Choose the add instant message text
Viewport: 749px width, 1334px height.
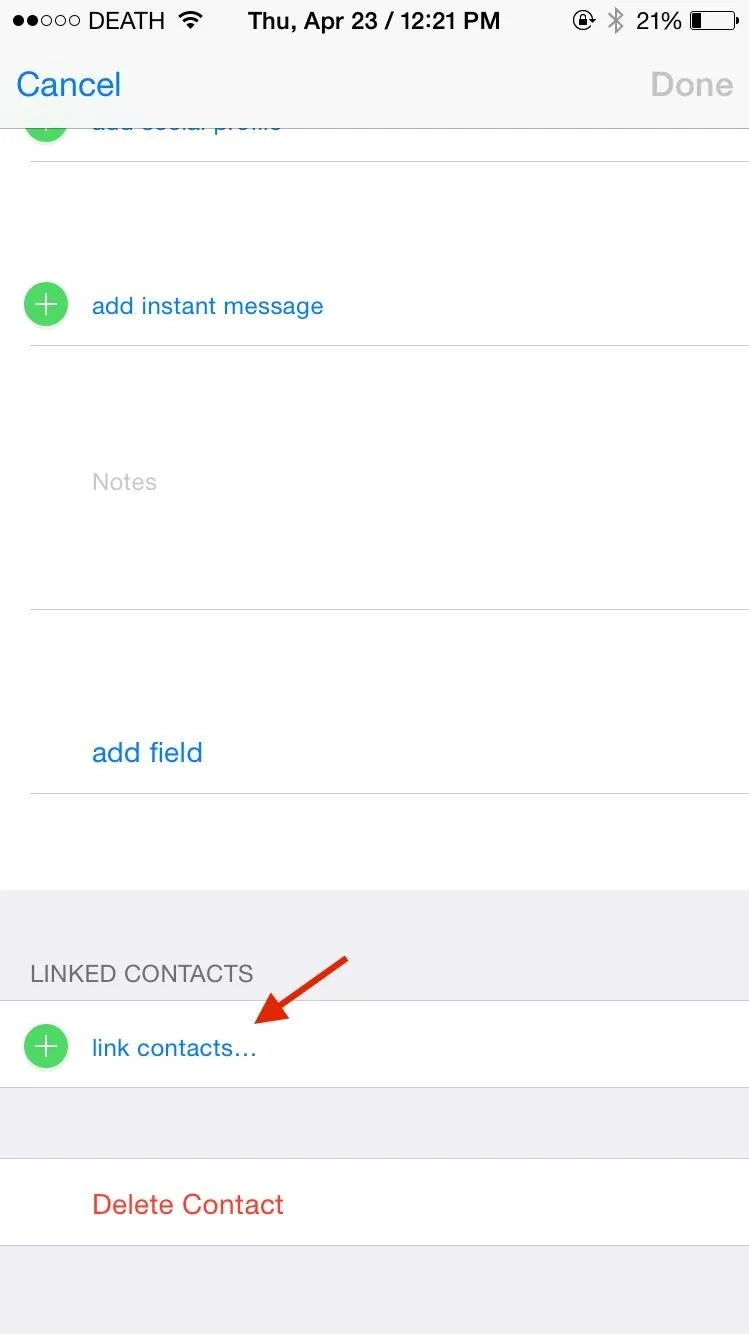click(x=208, y=306)
